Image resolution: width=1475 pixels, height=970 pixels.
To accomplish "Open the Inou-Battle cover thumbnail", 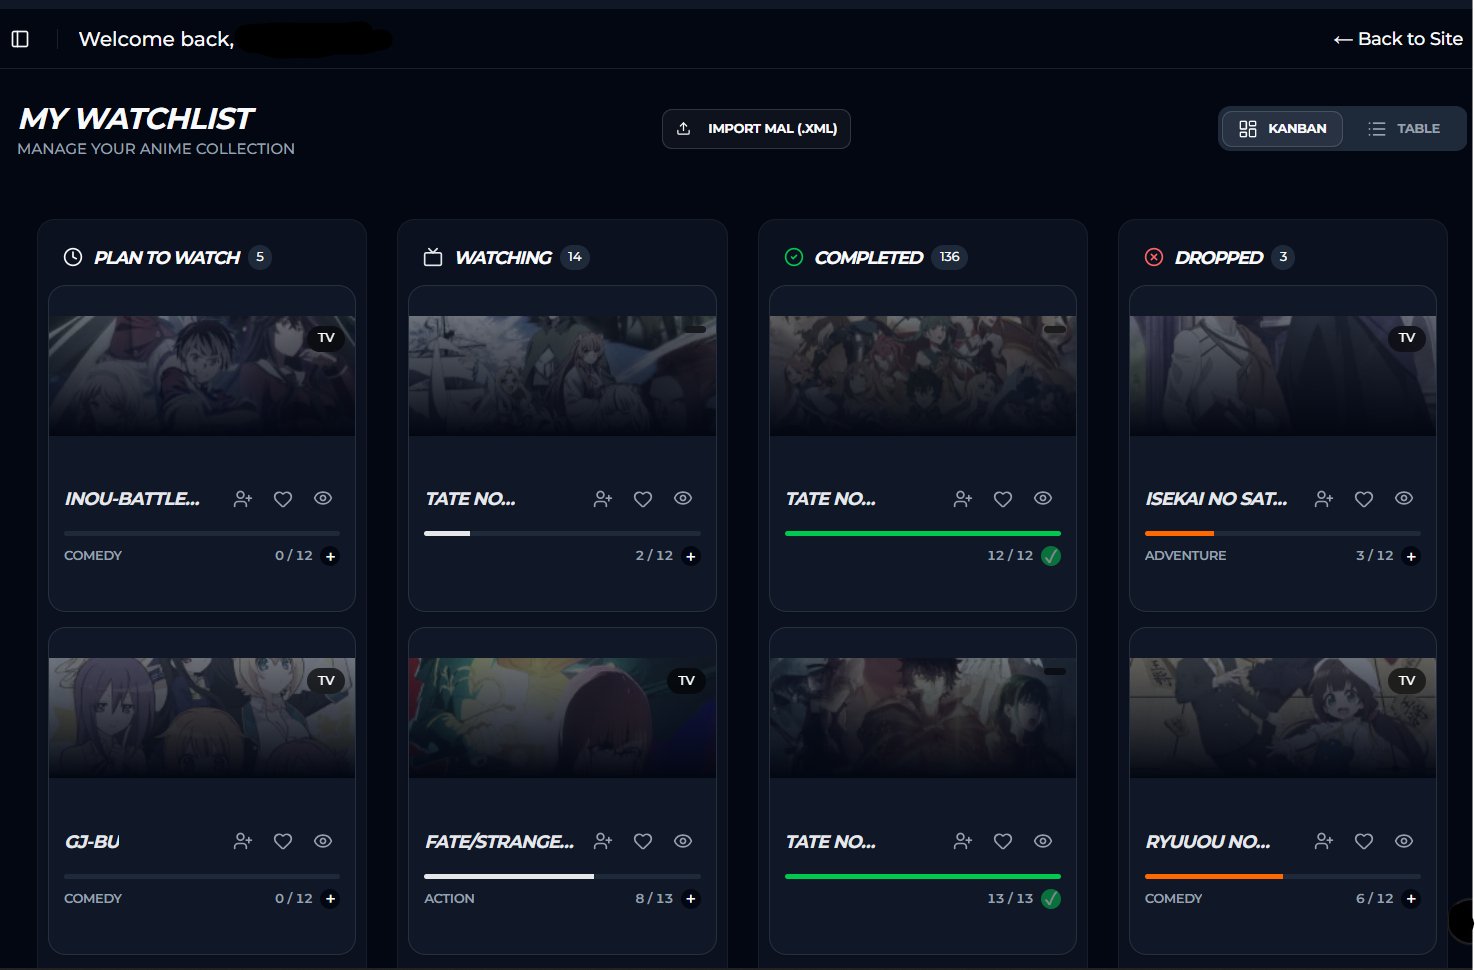I will click(x=202, y=376).
